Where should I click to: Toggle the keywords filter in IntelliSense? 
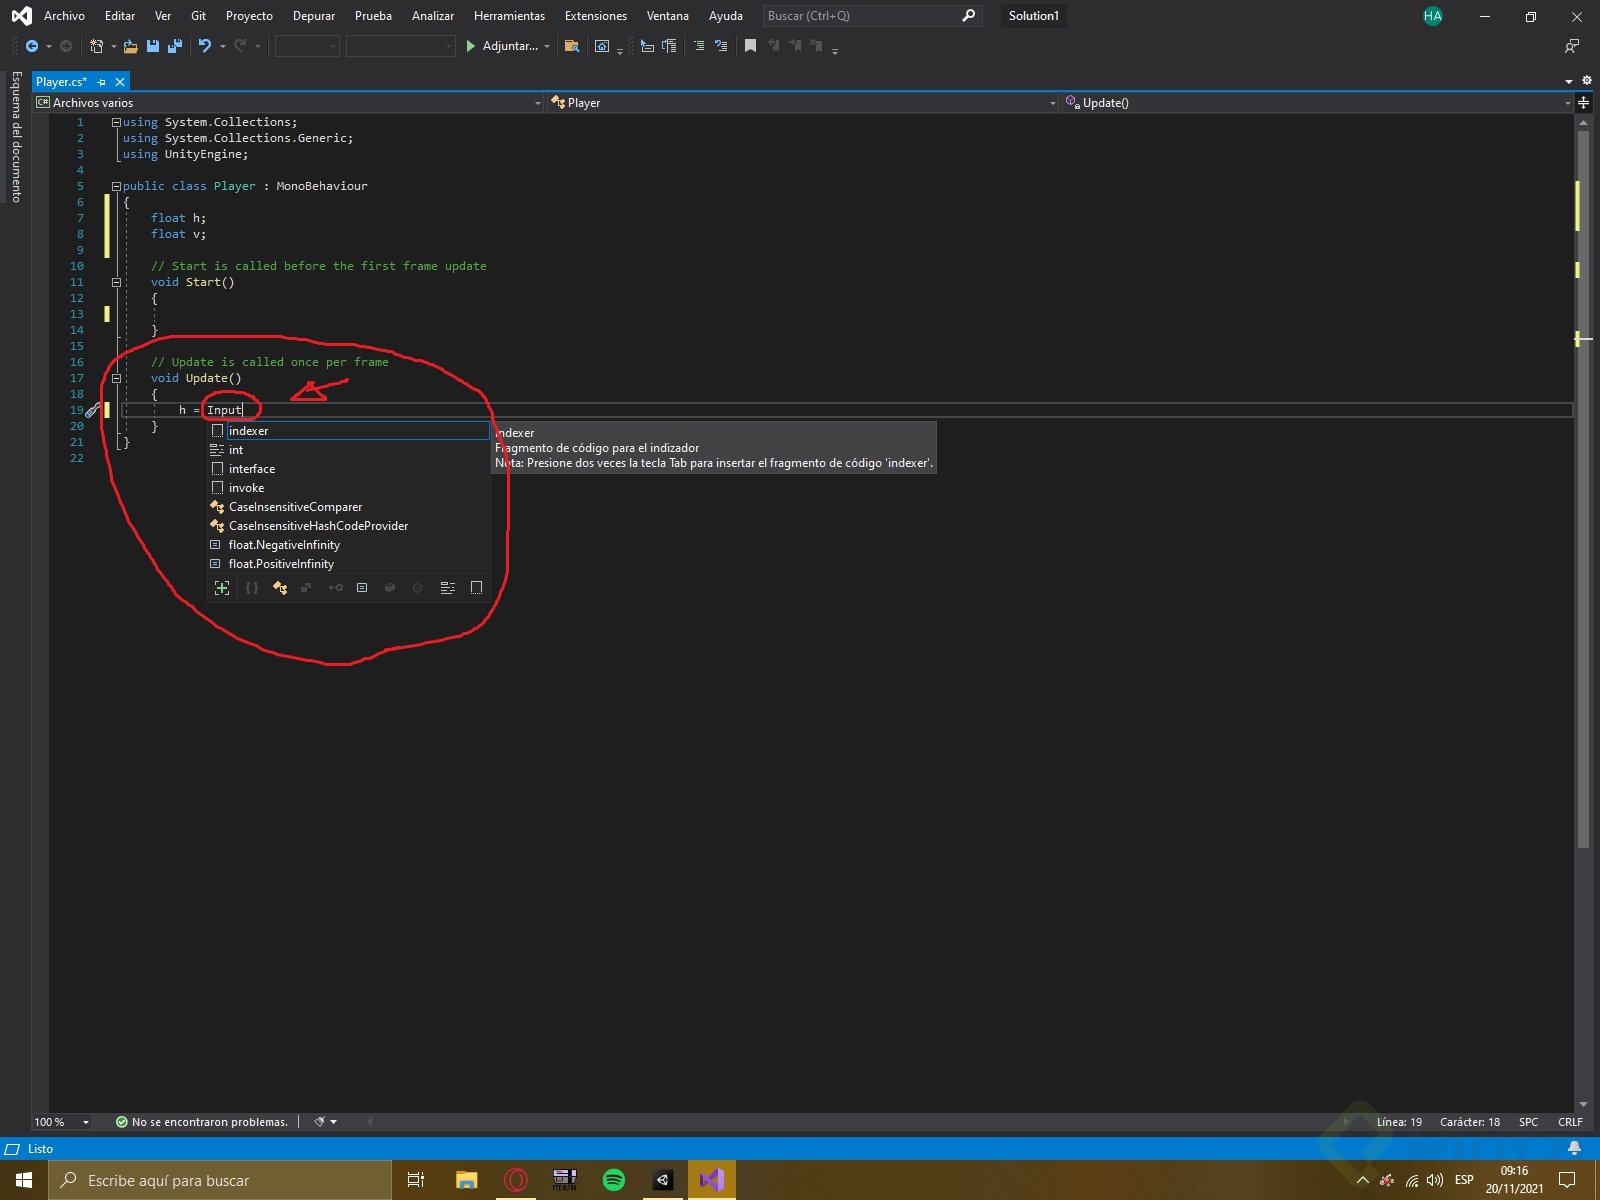click(448, 588)
